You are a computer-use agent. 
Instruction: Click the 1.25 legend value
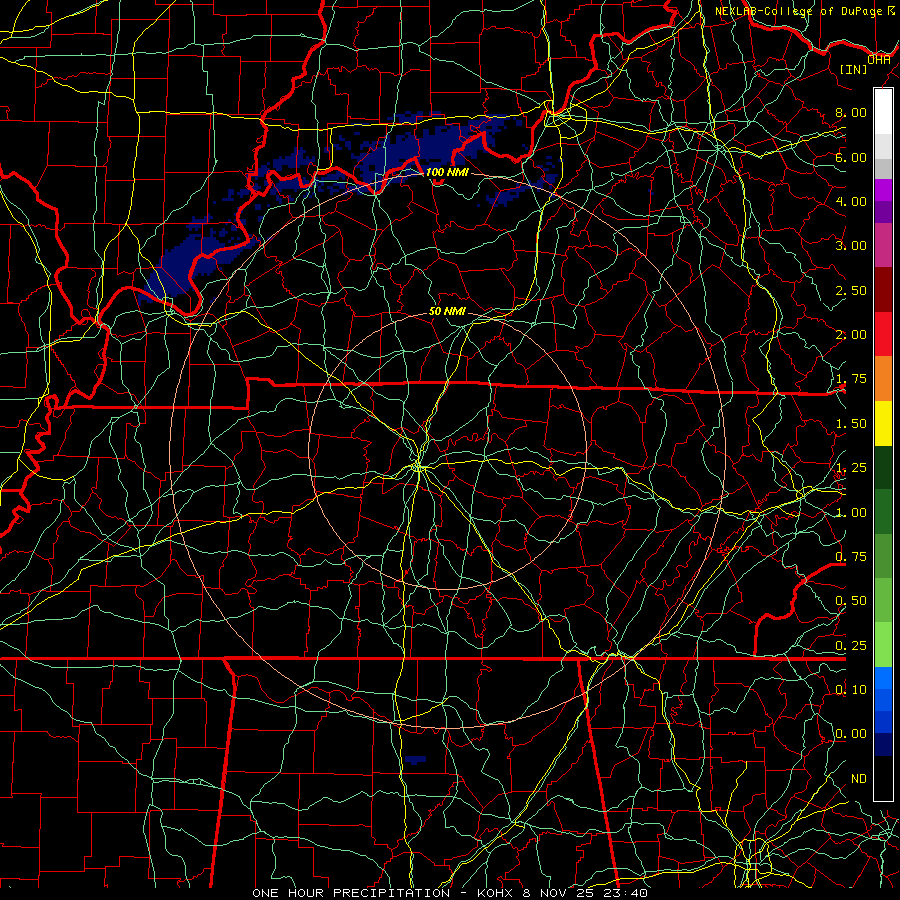coord(851,468)
